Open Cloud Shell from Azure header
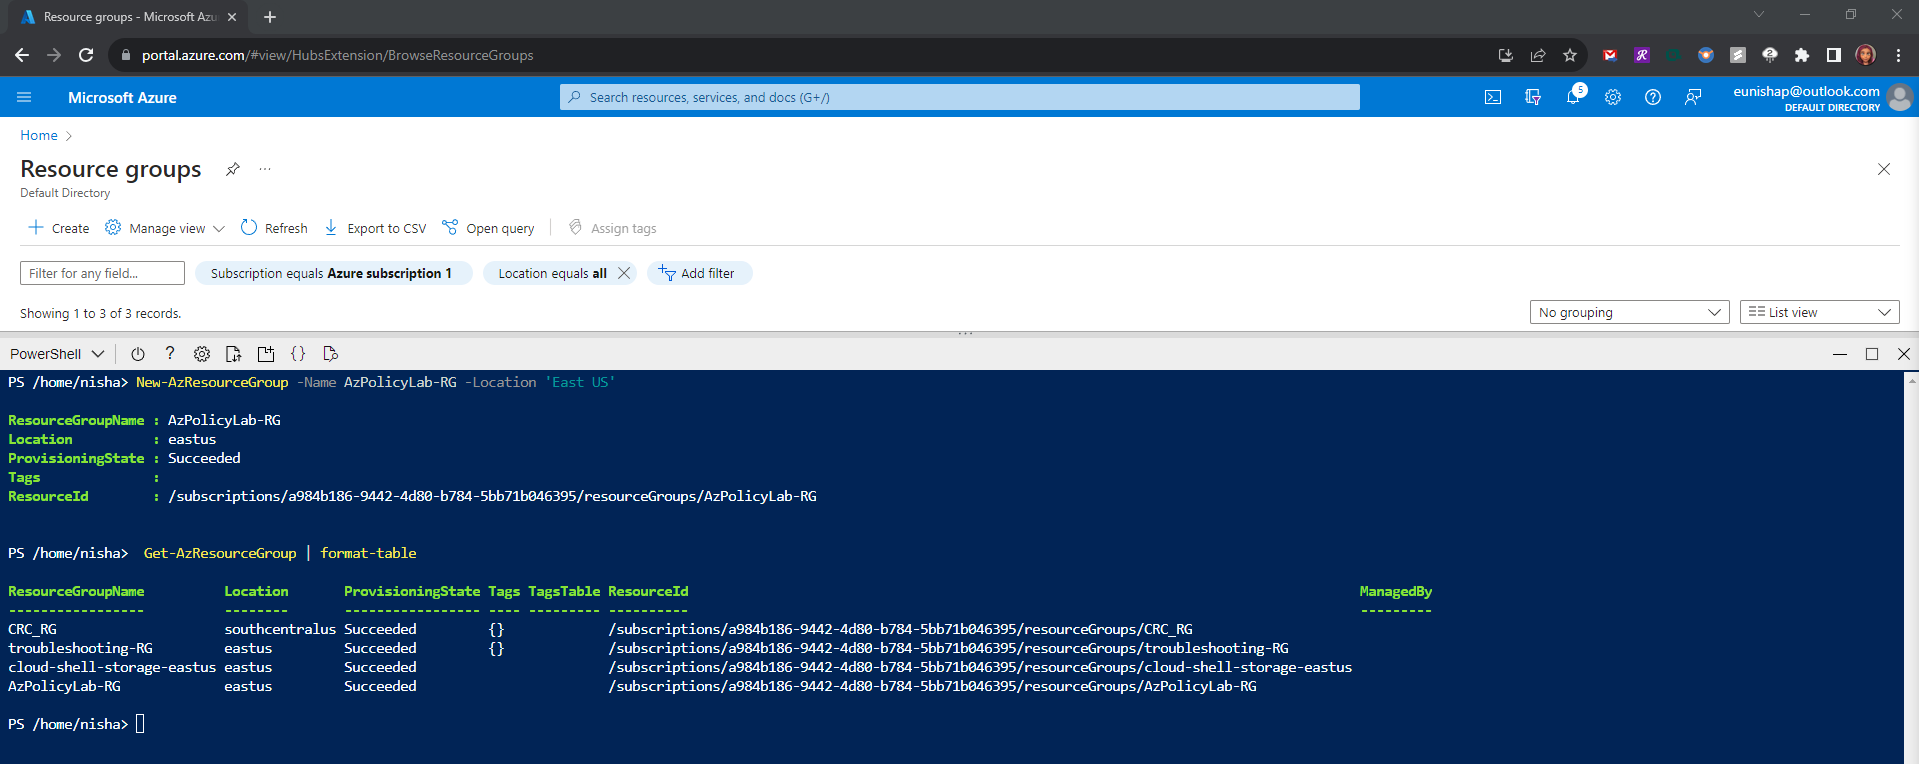The image size is (1919, 764). tap(1492, 97)
